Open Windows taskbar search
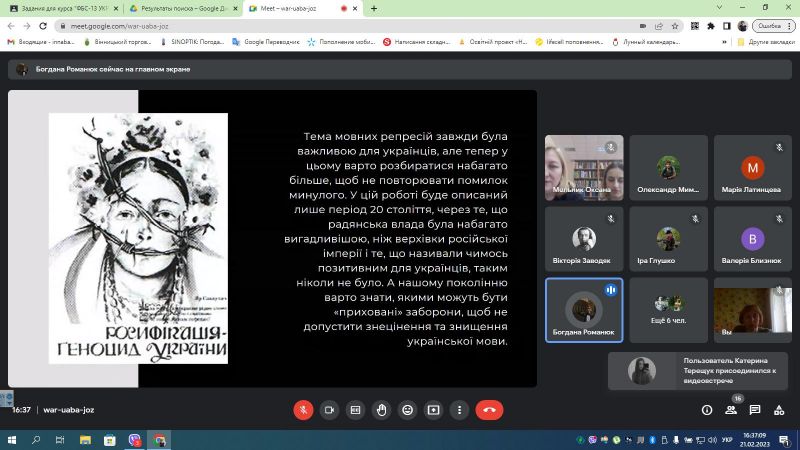The width and height of the screenshot is (800, 450). 36,440
